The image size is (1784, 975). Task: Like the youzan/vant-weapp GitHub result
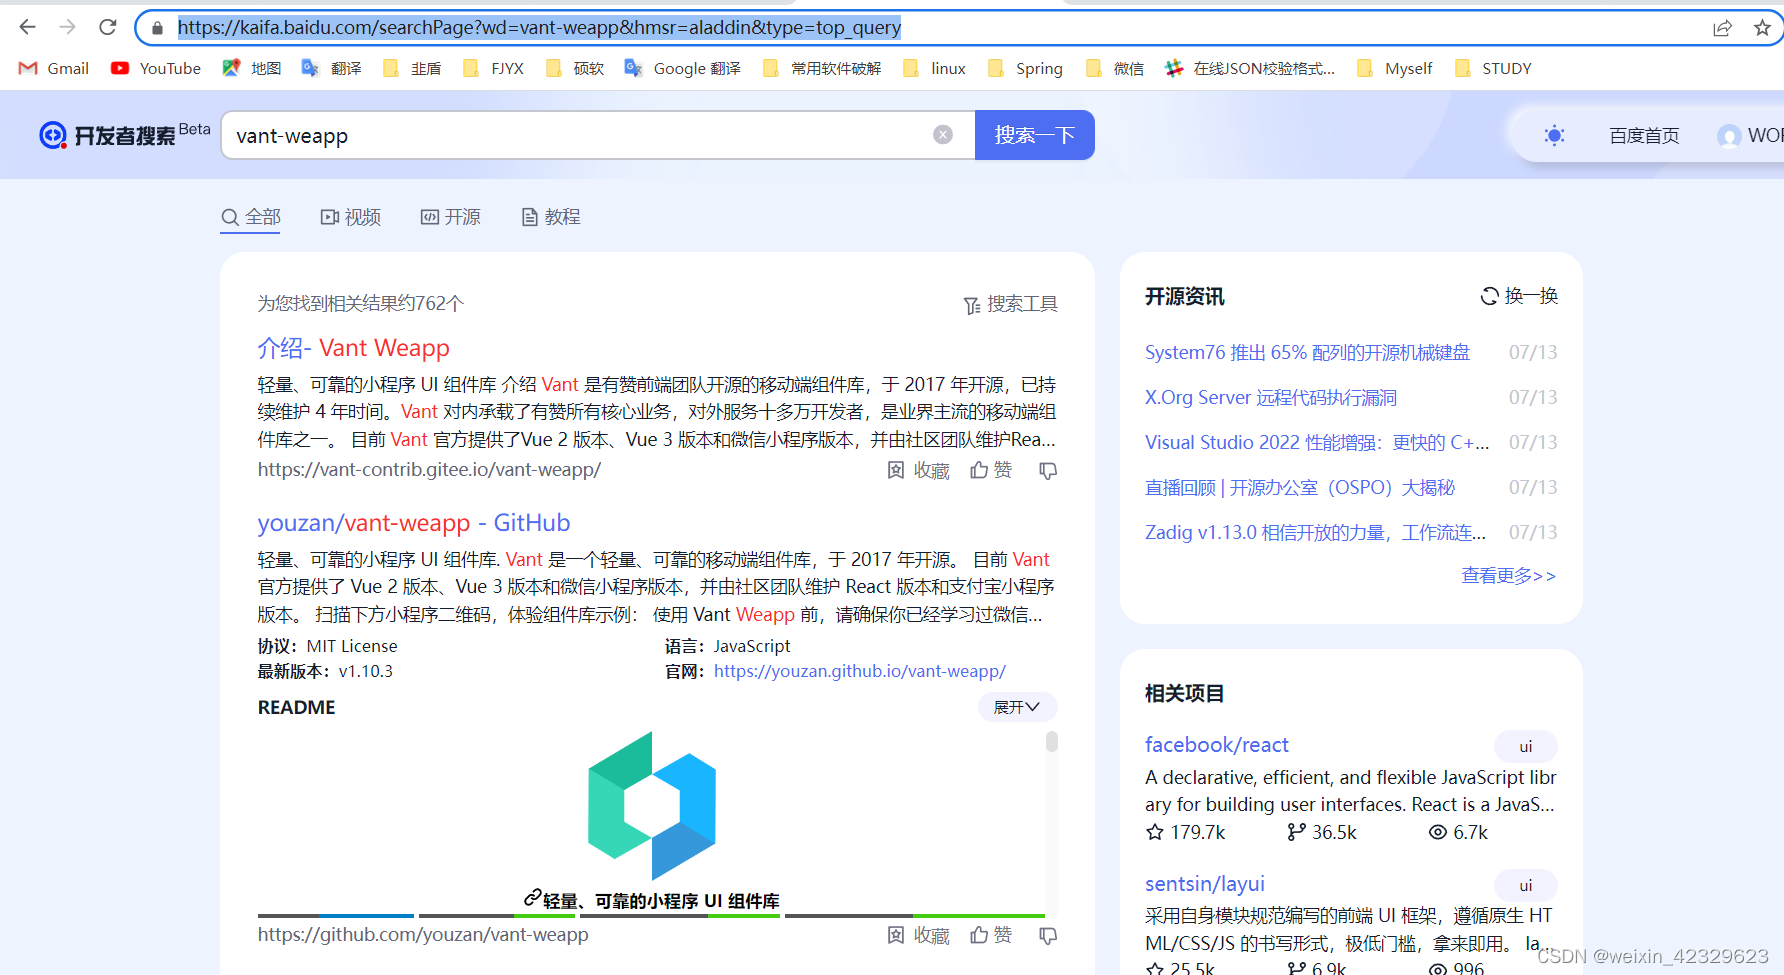tap(991, 935)
